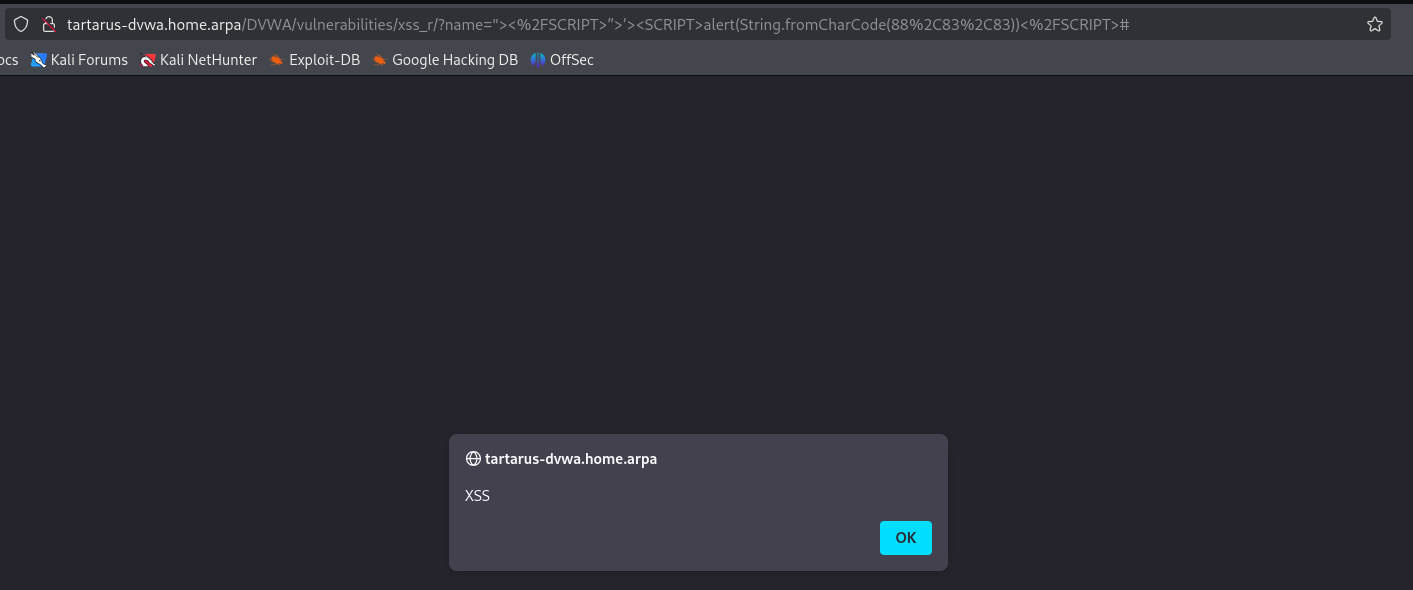This screenshot has width=1413, height=590.
Task: Click the Kali NetHunter bookmark favicon
Action: click(x=148, y=60)
